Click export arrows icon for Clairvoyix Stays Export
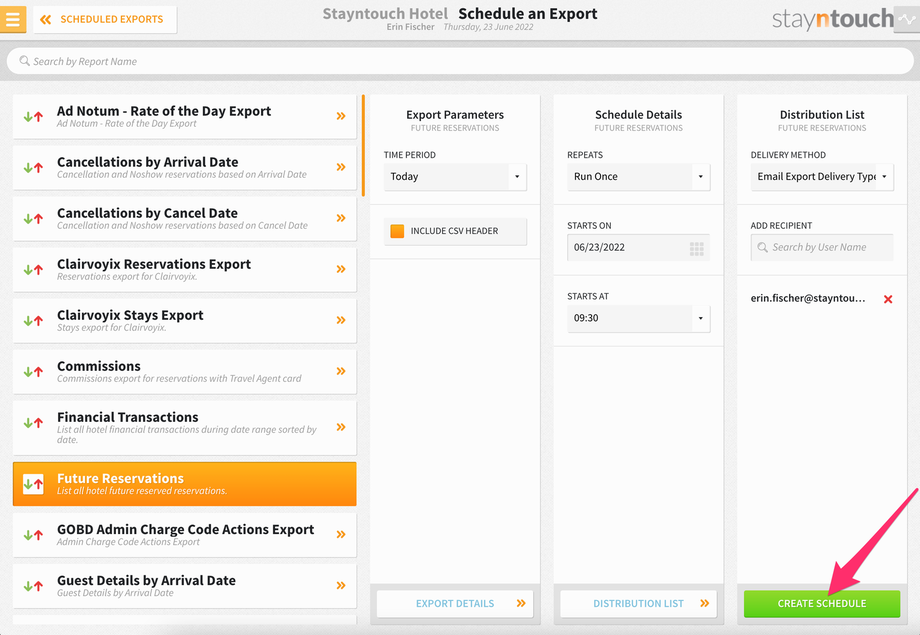 pos(33,321)
